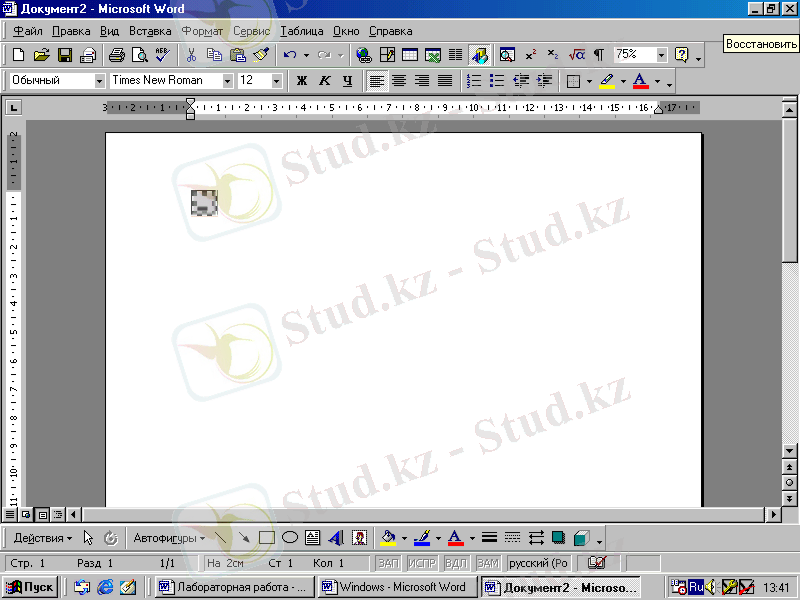This screenshot has width=800, height=600.
Task: Expand the borders dropdown arrow
Action: [x=589, y=81]
